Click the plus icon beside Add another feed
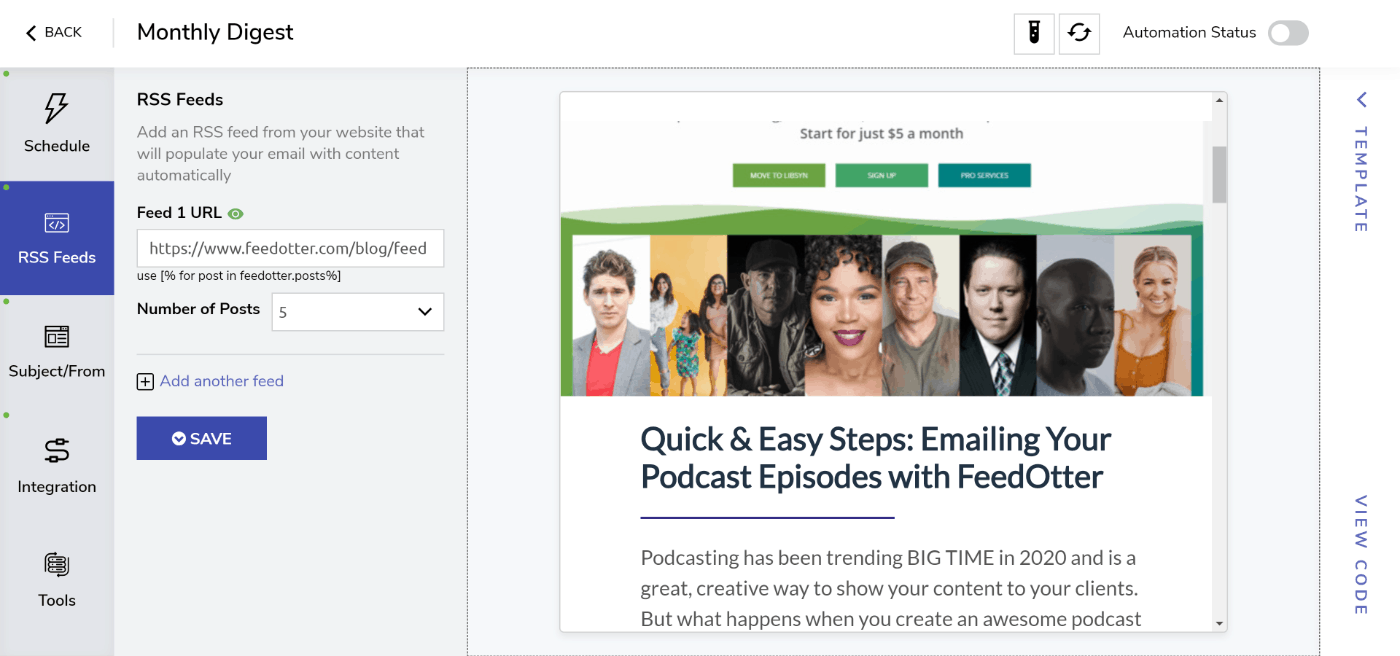This screenshot has height=656, width=1400. 145,381
